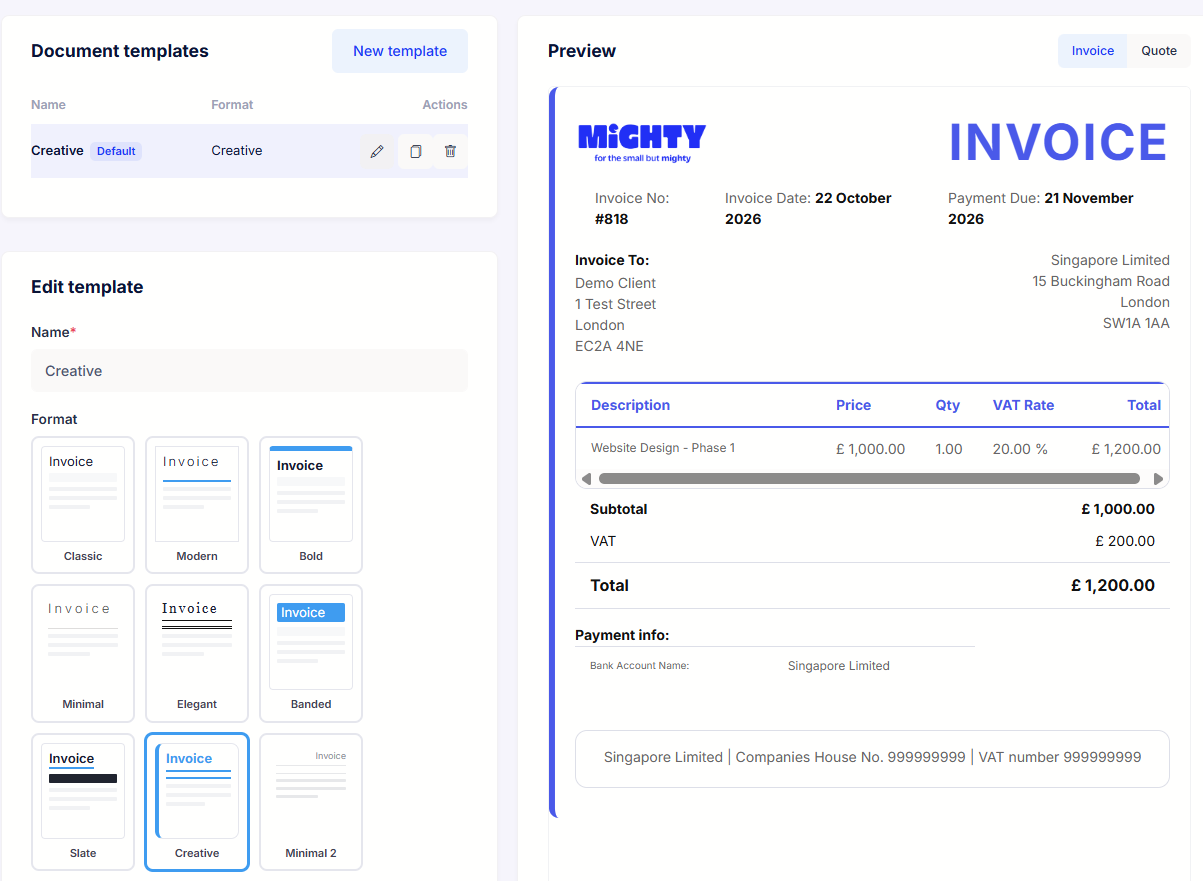This screenshot has height=881, width=1203.
Task: Click the New template button
Action: click(400, 51)
